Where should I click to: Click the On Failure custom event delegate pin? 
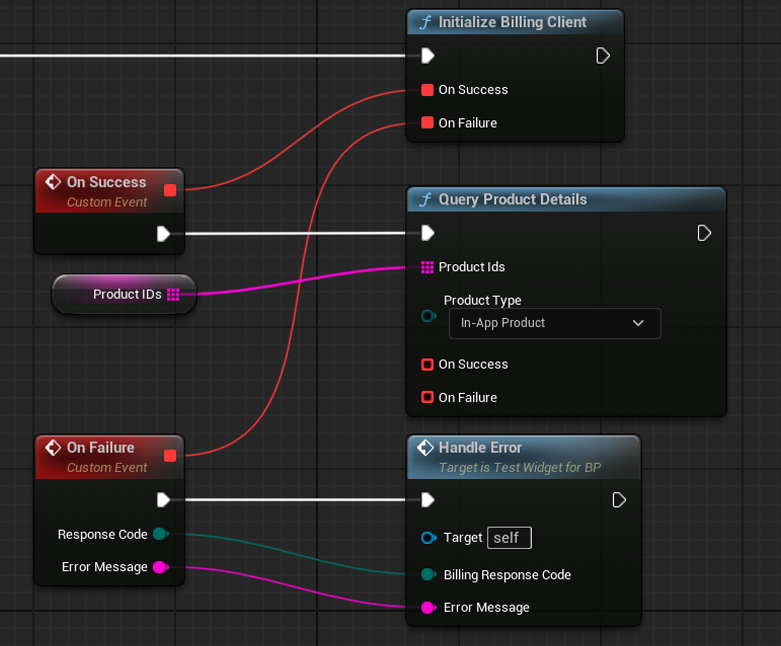(x=170, y=456)
